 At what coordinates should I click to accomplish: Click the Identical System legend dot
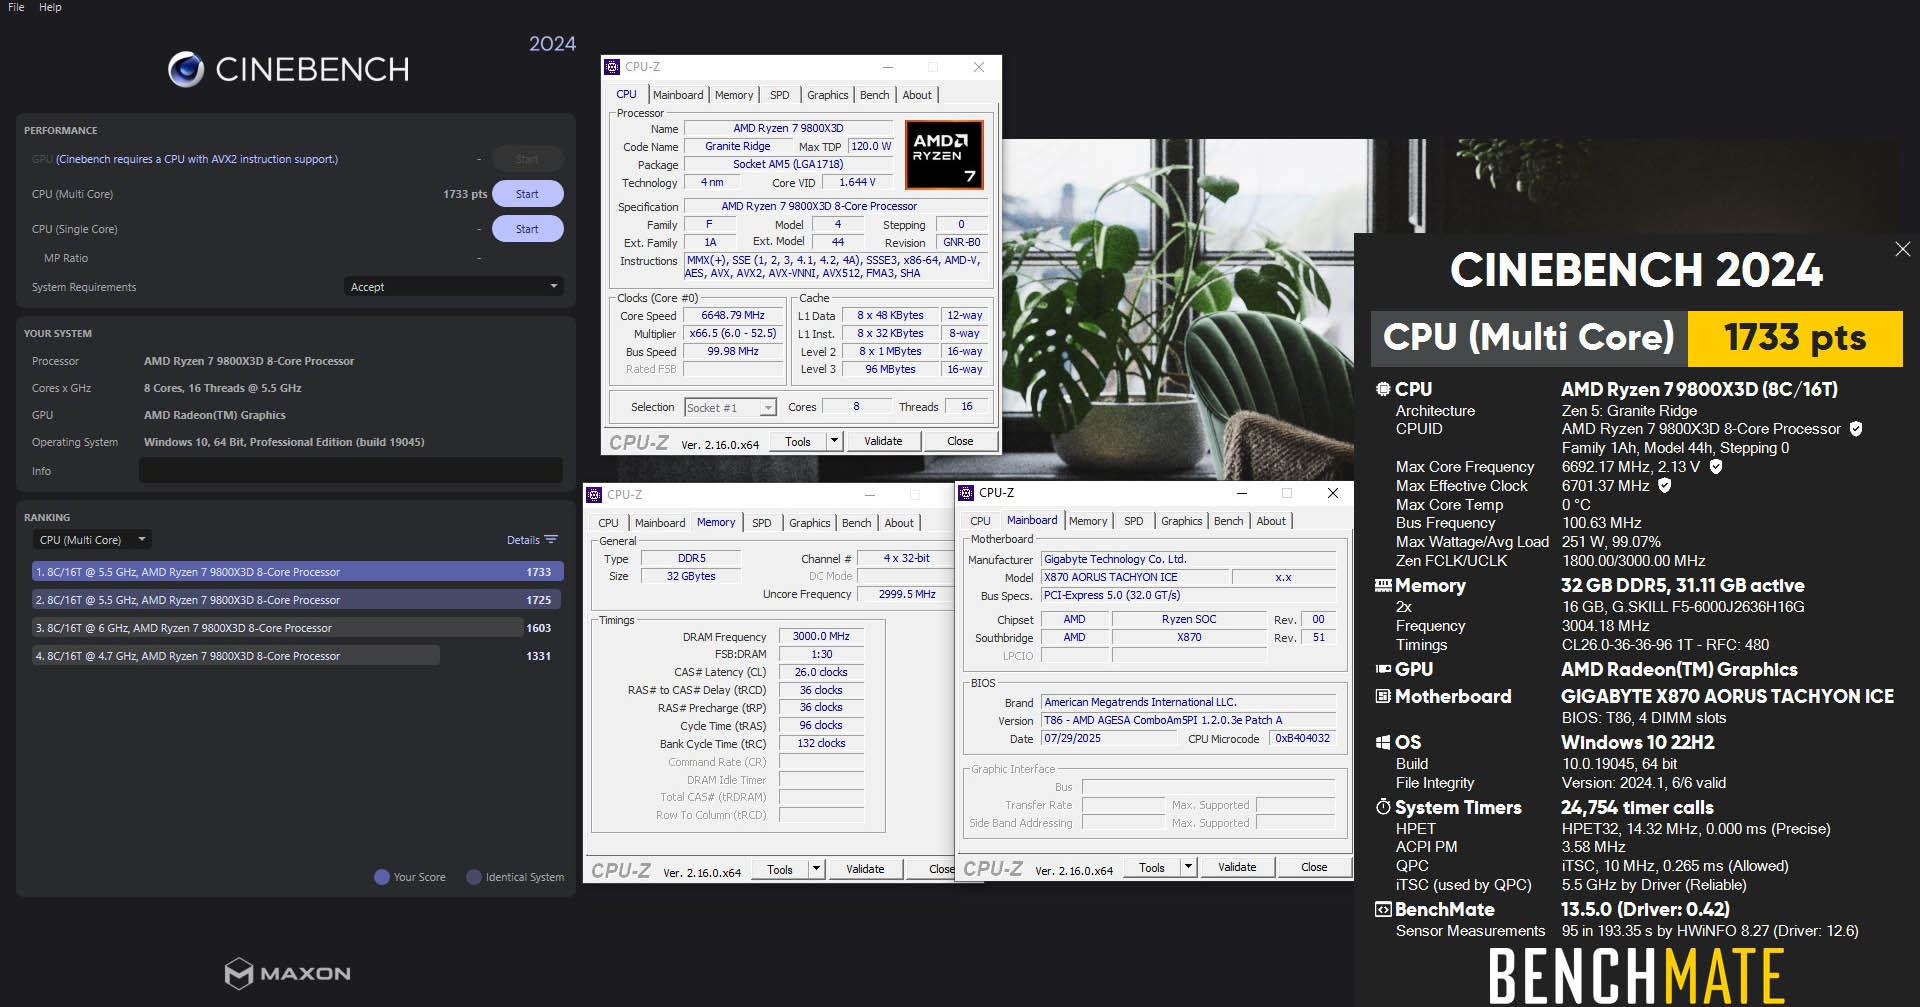click(474, 877)
